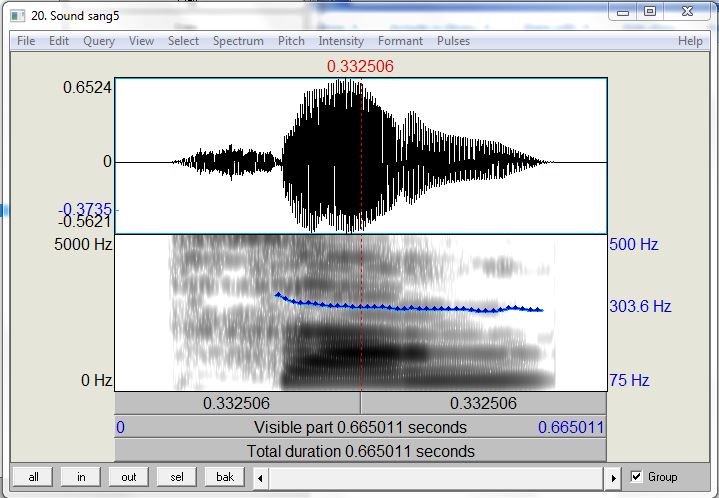This screenshot has width=719, height=498.
Task: Click the -0.5621 amplitude minimum label
Action: 85,222
